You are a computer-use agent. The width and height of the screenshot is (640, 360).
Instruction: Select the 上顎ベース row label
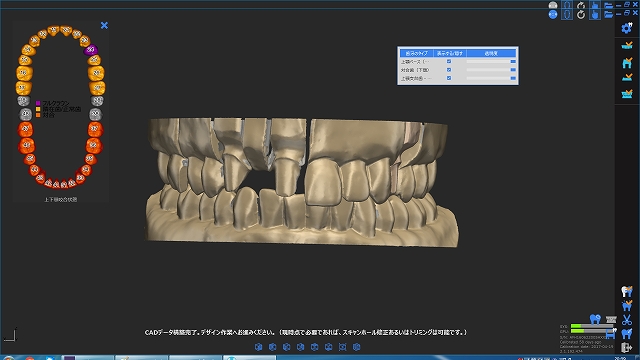[415, 62]
